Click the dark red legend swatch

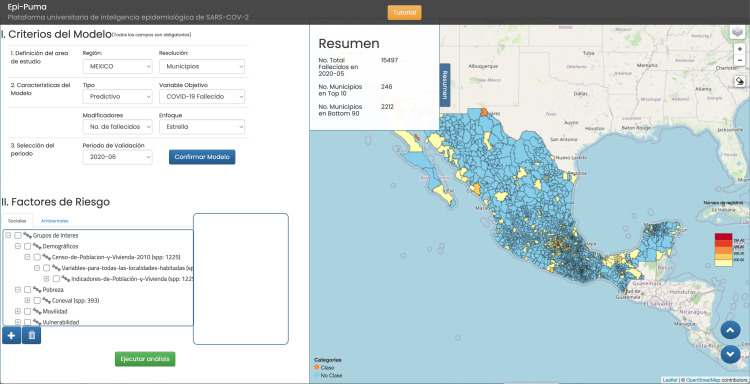pyautogui.click(x=723, y=237)
